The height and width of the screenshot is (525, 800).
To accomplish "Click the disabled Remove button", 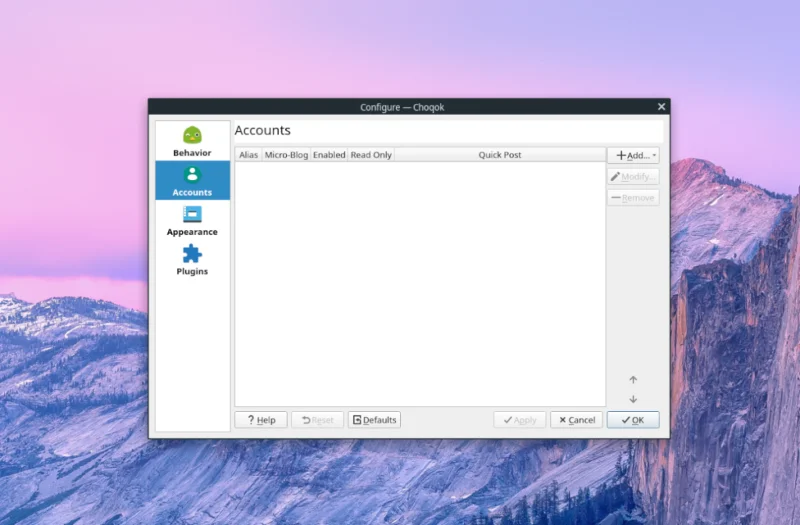I will click(633, 197).
